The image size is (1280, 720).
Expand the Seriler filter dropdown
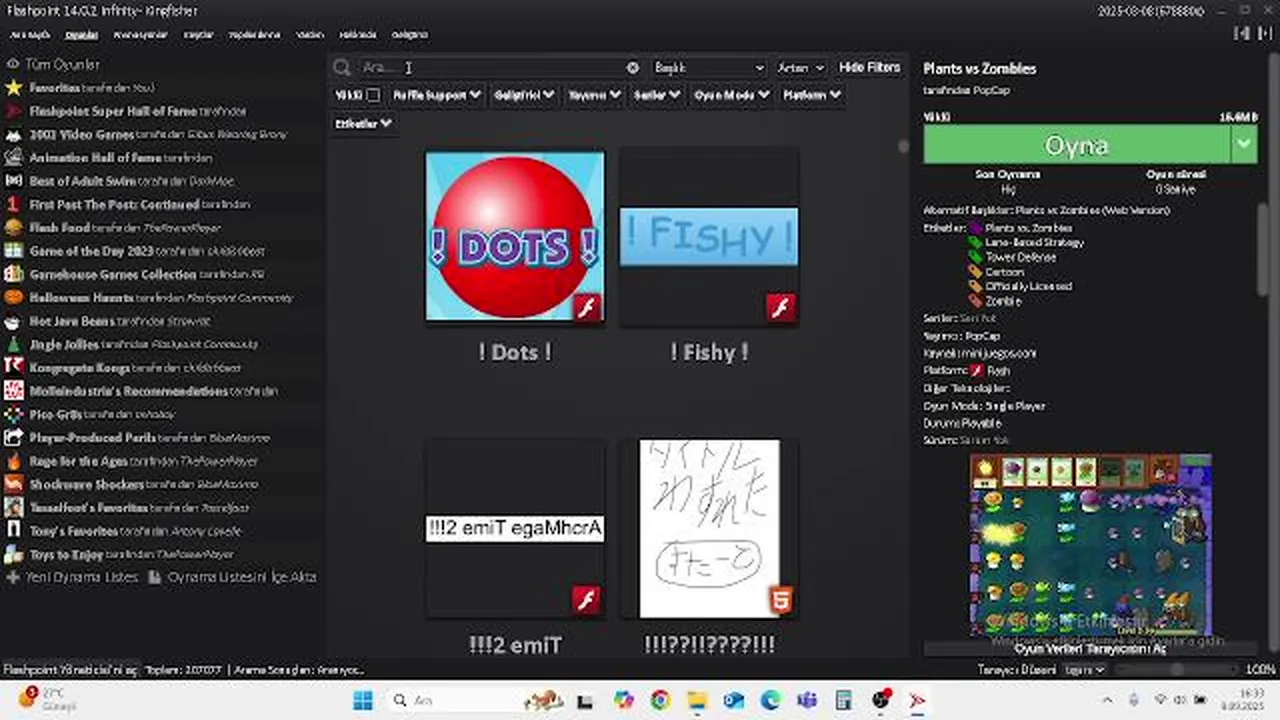(657, 95)
